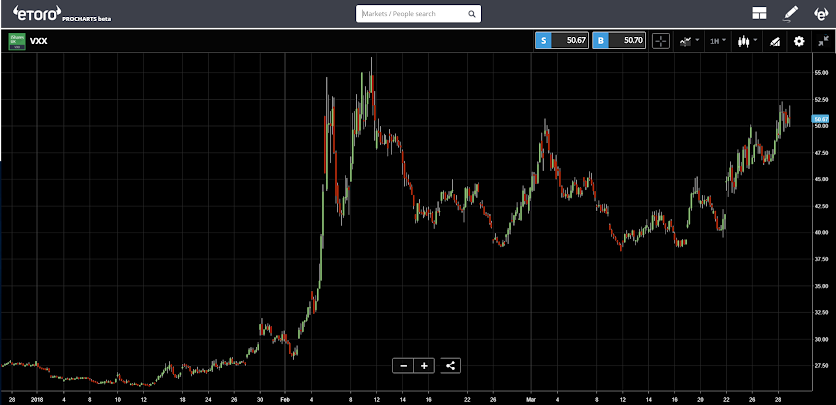Click the magnifying glass search icon
836x405 pixels.
472,14
